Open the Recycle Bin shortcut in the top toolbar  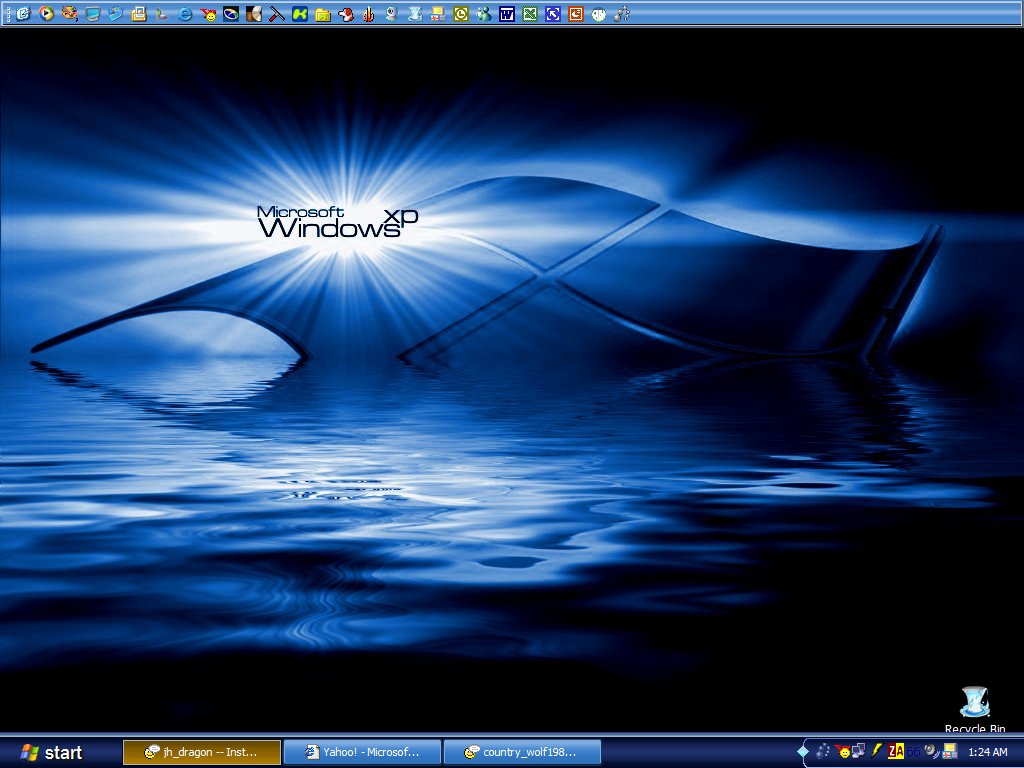click(415, 13)
